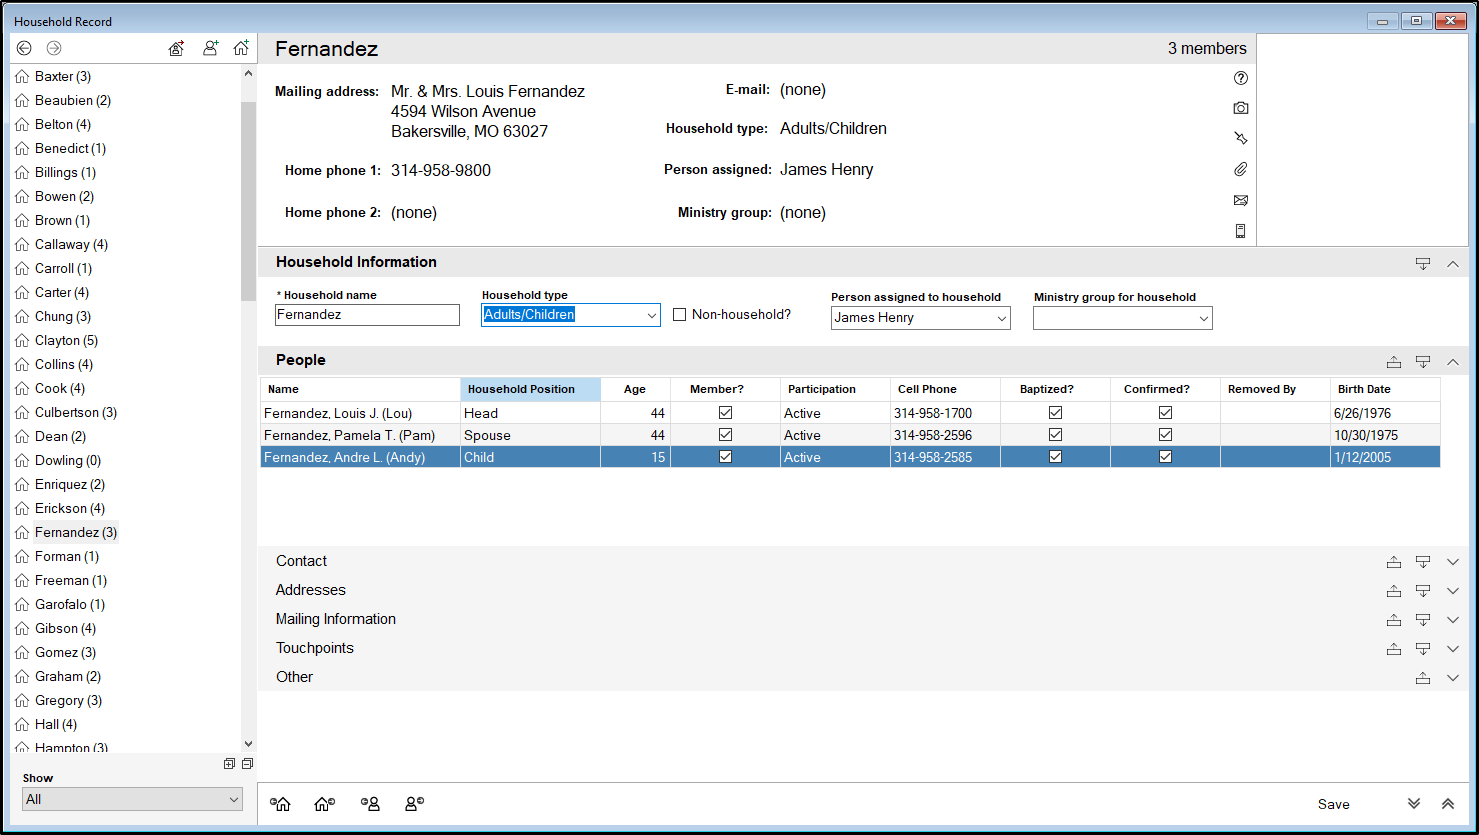Viewport: 1479px width, 835px height.
Task: Sort by Birth Date column header
Action: 1364,389
